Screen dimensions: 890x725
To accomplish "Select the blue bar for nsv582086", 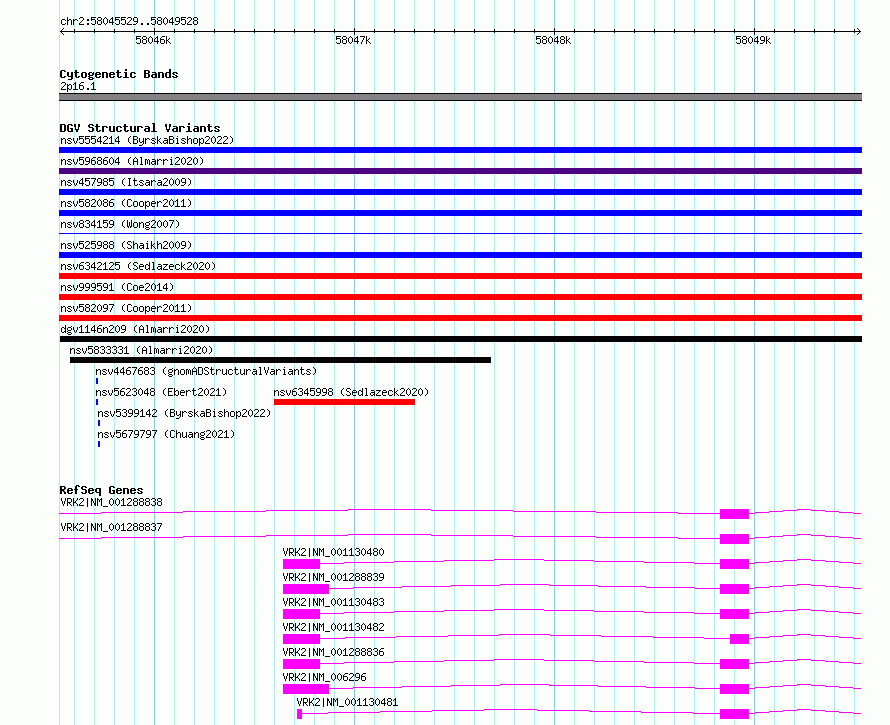I will (x=460, y=213).
